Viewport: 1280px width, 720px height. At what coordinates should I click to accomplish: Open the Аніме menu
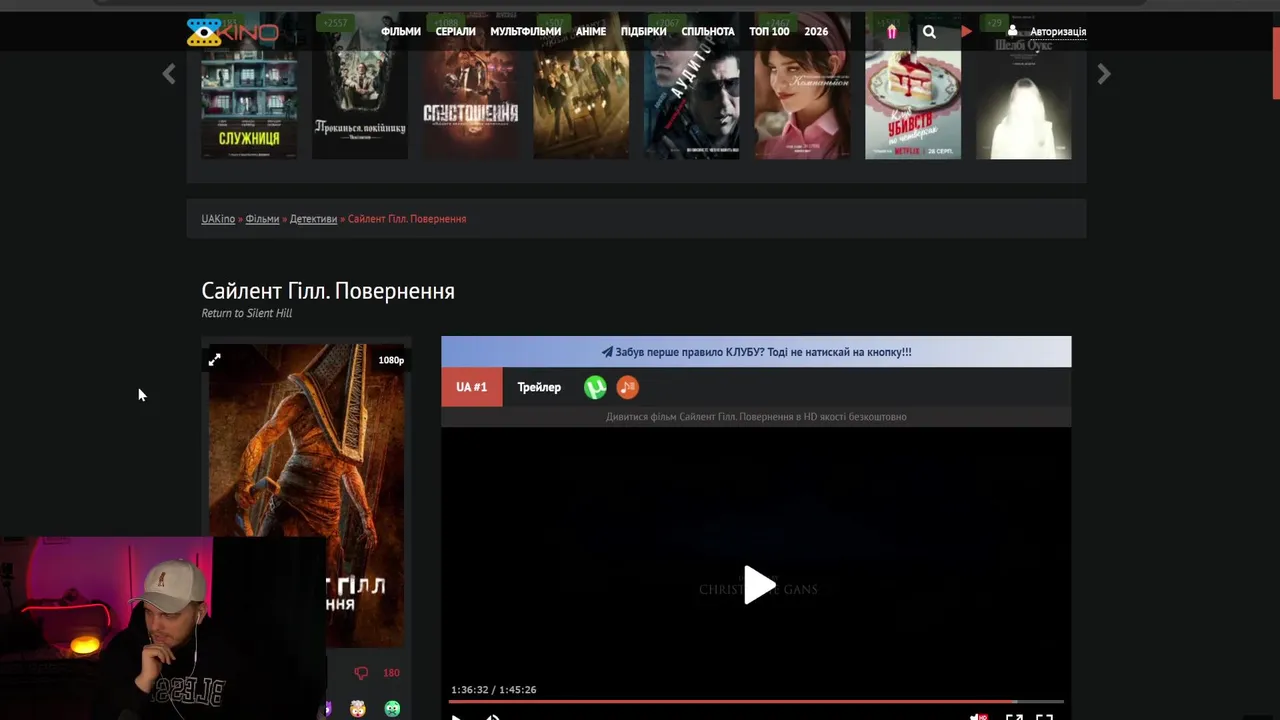point(591,32)
